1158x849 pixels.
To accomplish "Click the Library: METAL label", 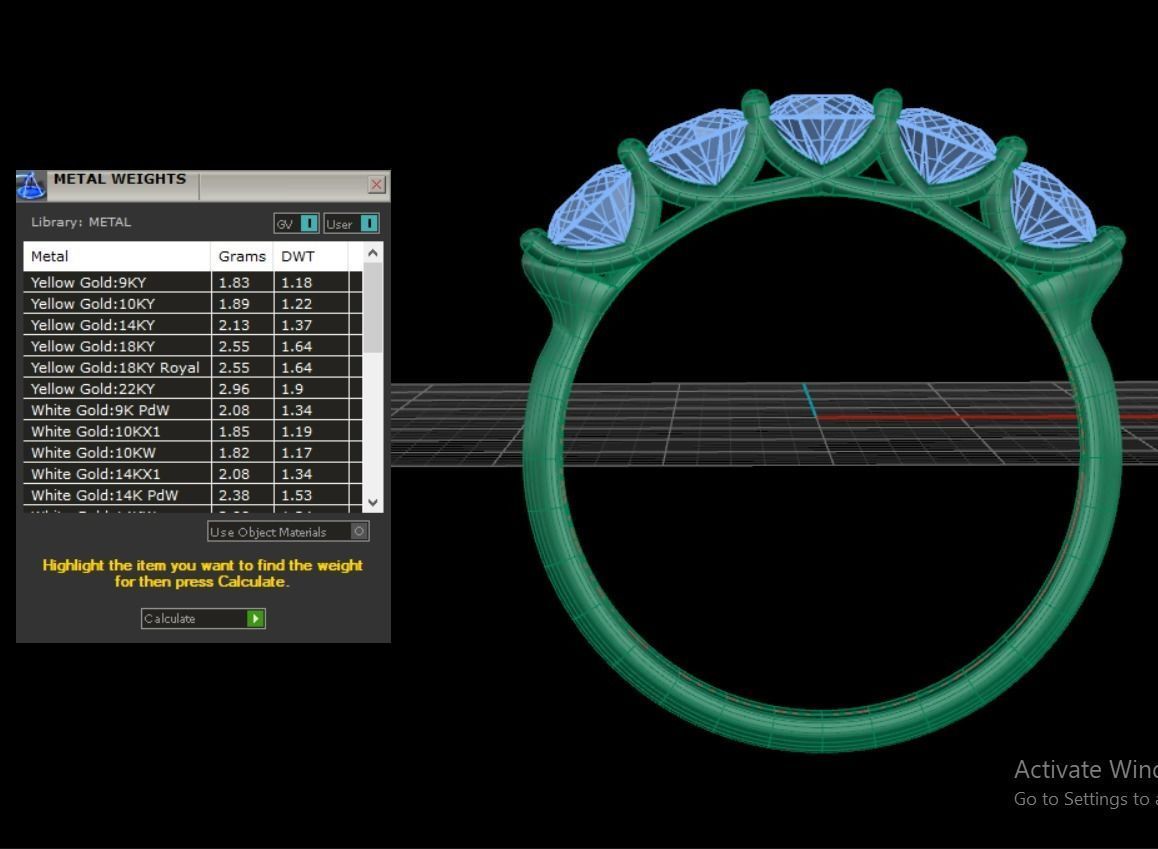I will click(81, 221).
